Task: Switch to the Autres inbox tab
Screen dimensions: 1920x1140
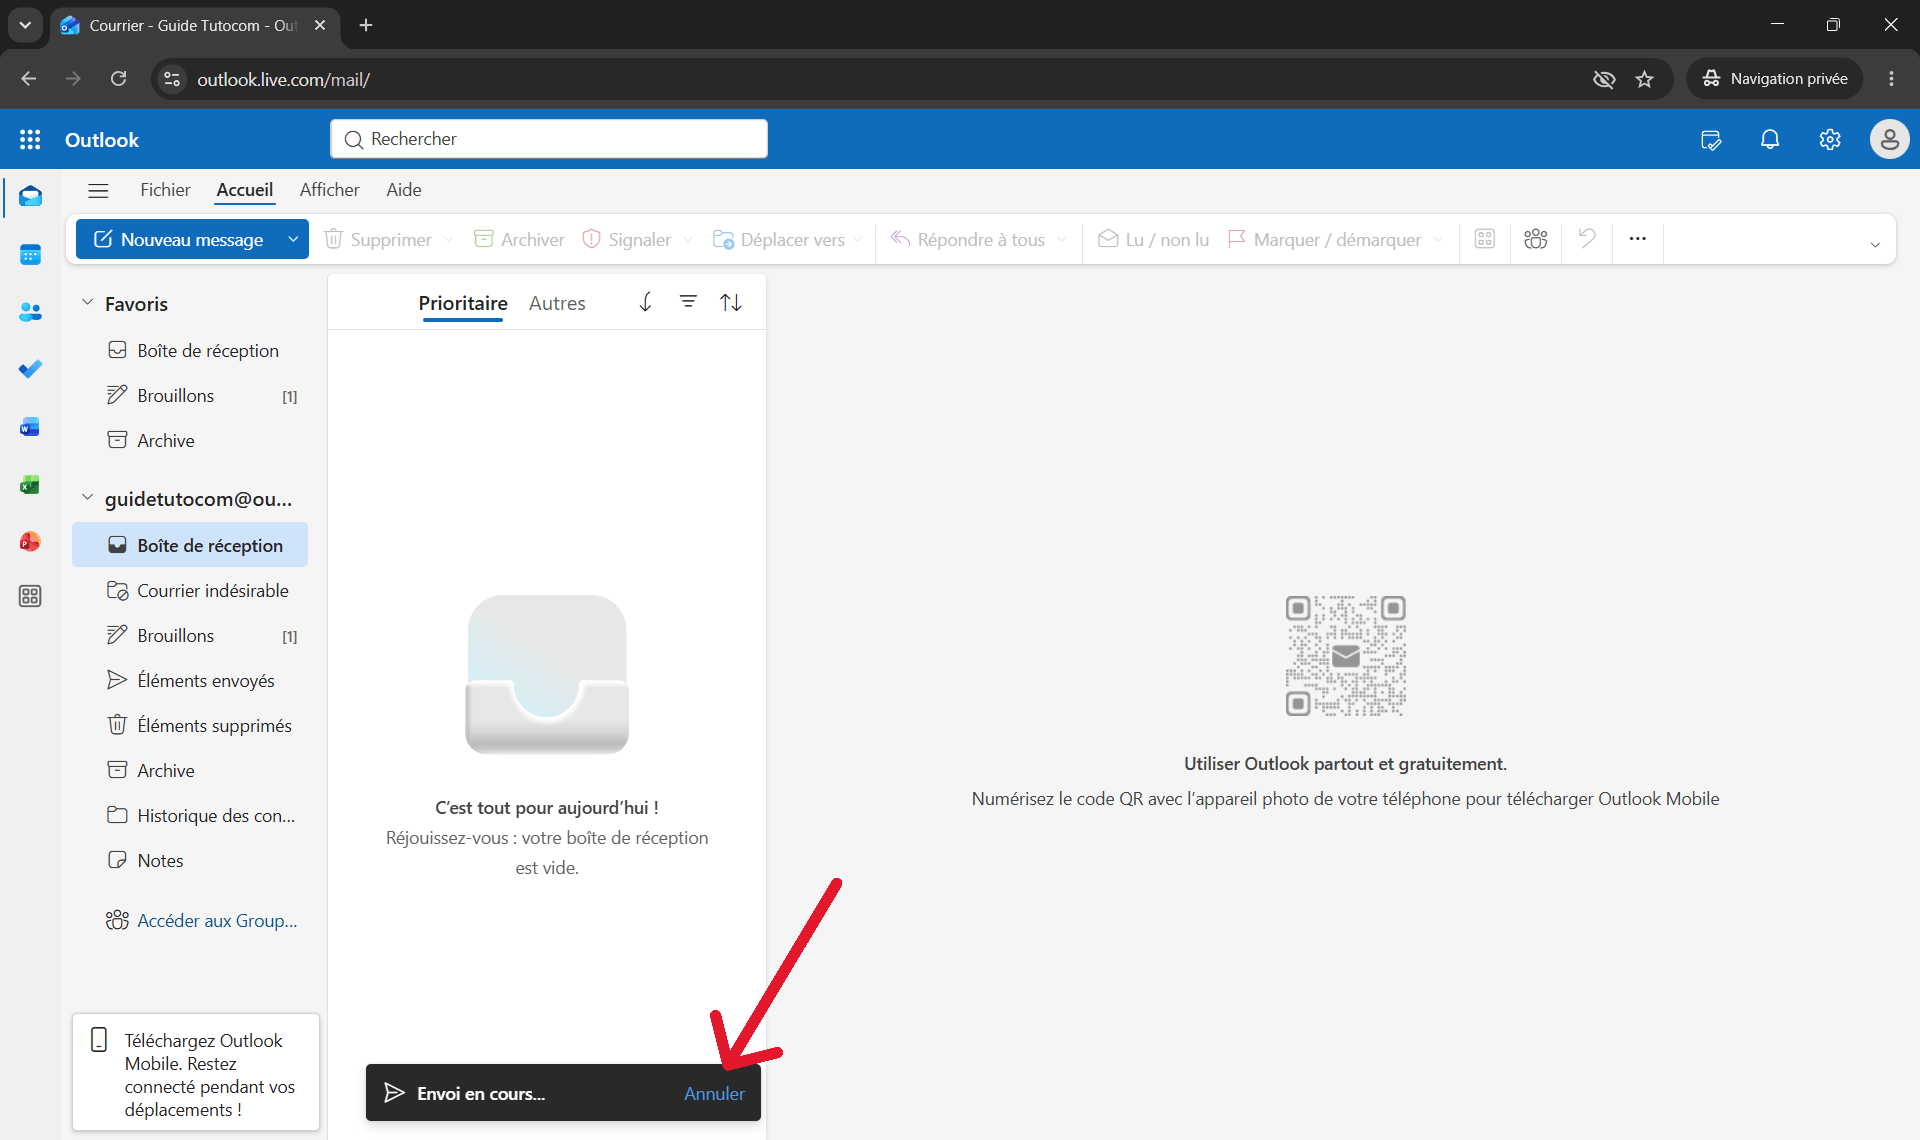Action: coord(557,303)
